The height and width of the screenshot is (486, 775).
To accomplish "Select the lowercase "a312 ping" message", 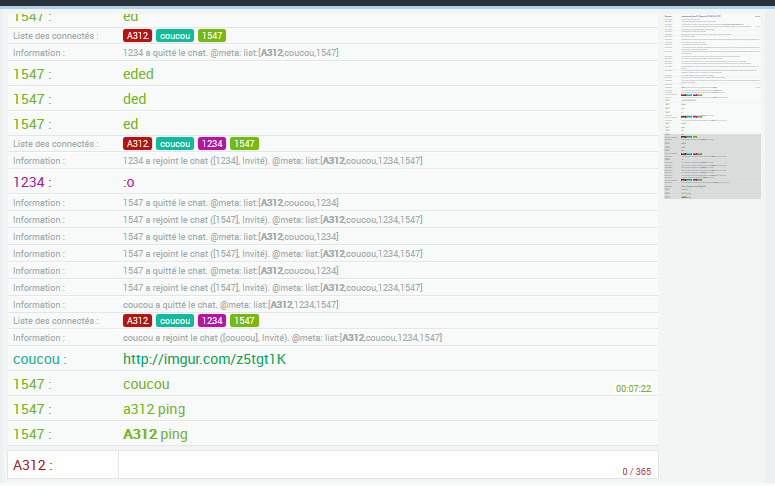I will click(154, 409).
